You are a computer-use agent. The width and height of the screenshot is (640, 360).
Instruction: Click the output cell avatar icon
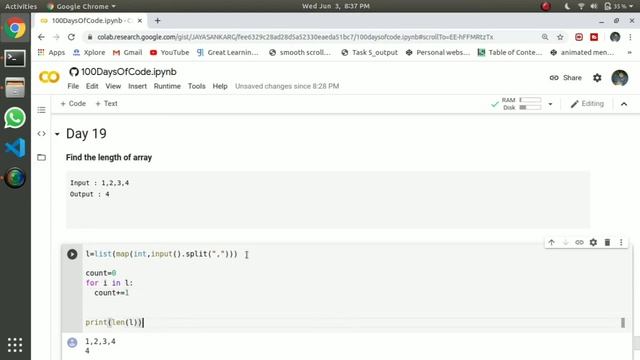pyautogui.click(x=72, y=342)
